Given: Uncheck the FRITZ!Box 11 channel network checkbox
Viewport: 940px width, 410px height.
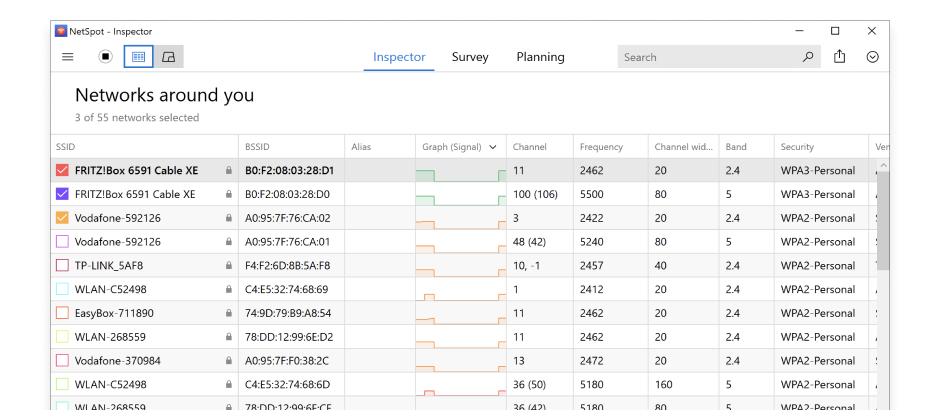Looking at the screenshot, I should (x=62, y=171).
